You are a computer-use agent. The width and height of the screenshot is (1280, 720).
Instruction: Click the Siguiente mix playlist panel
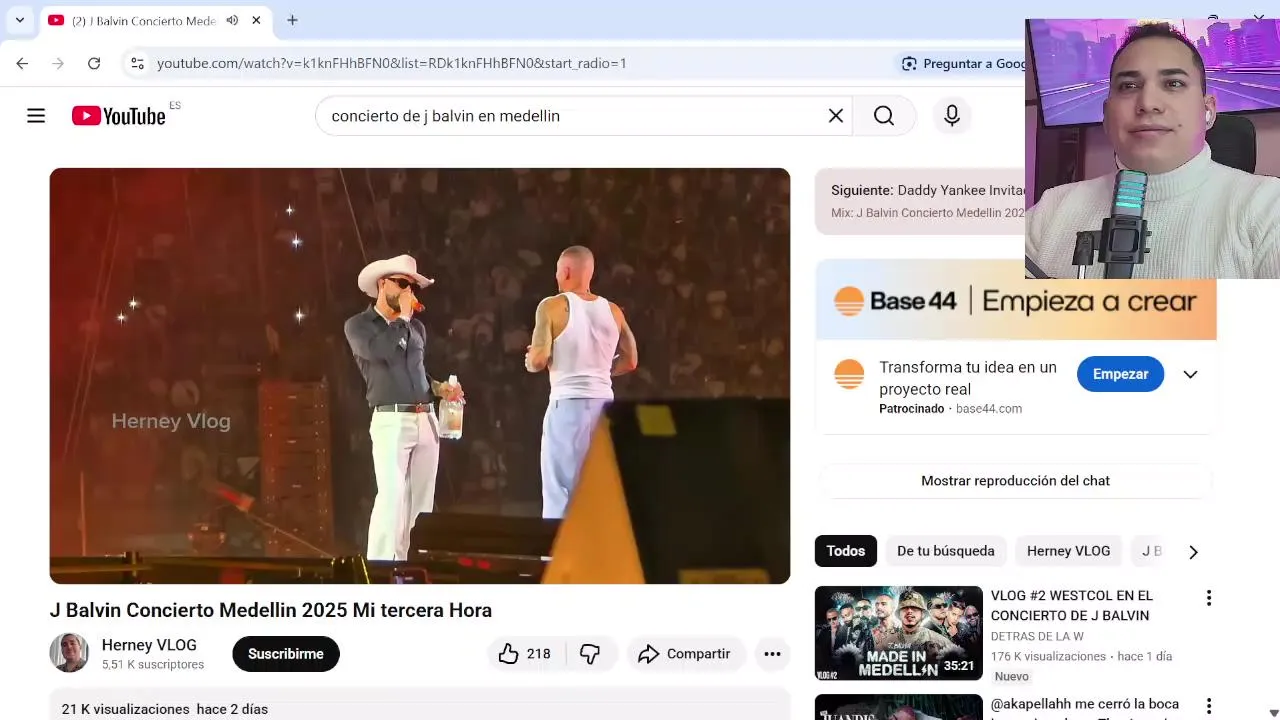(x=920, y=201)
